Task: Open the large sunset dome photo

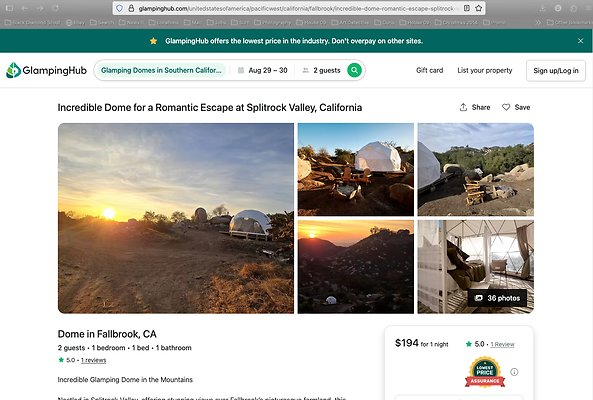Action: click(x=176, y=218)
